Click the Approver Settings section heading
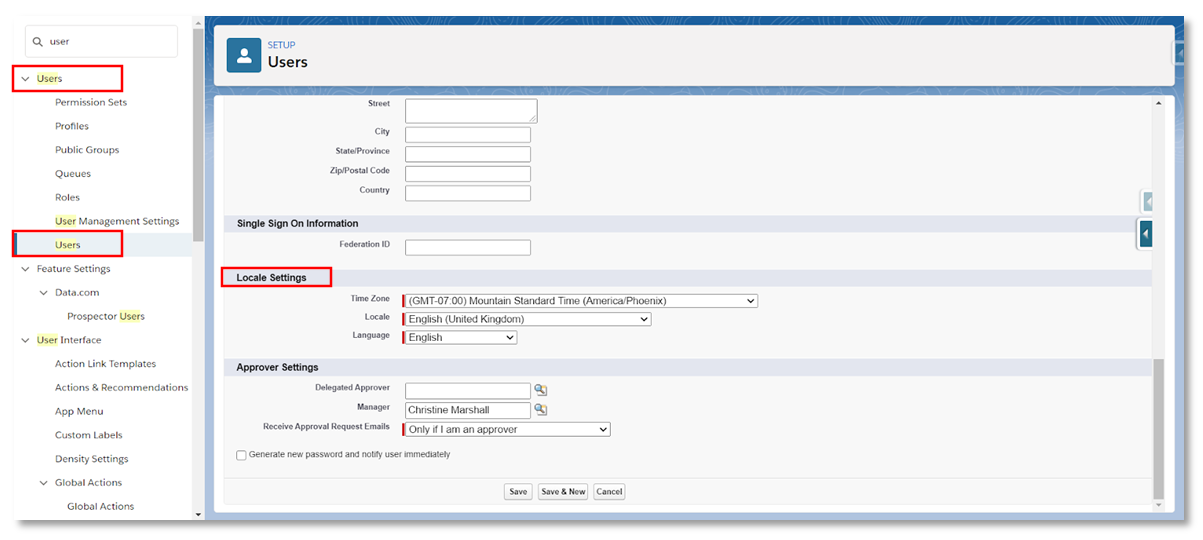Viewport: 1203px width, 540px height. (278, 367)
